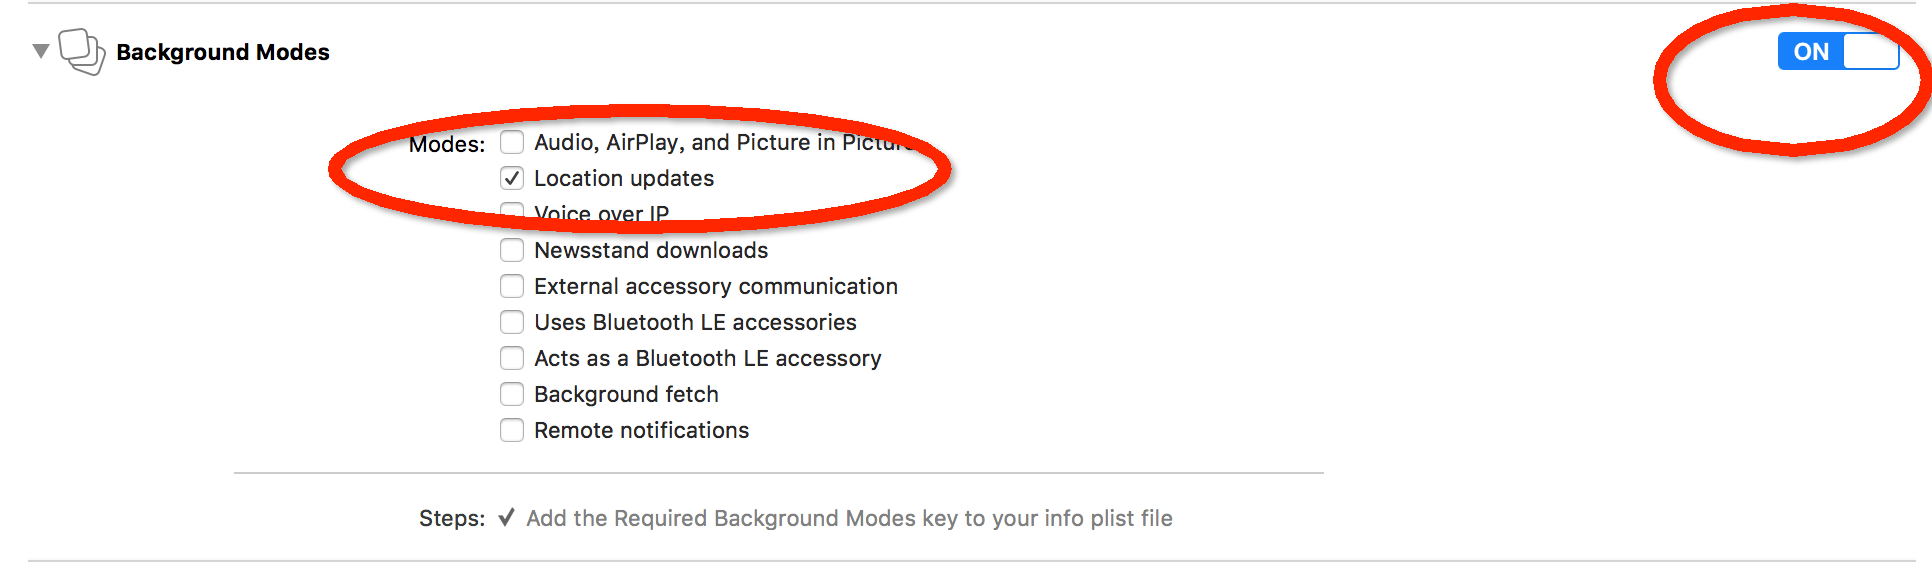The image size is (1932, 574).
Task: Turn off the Background Modes ON switch
Action: 1837,52
